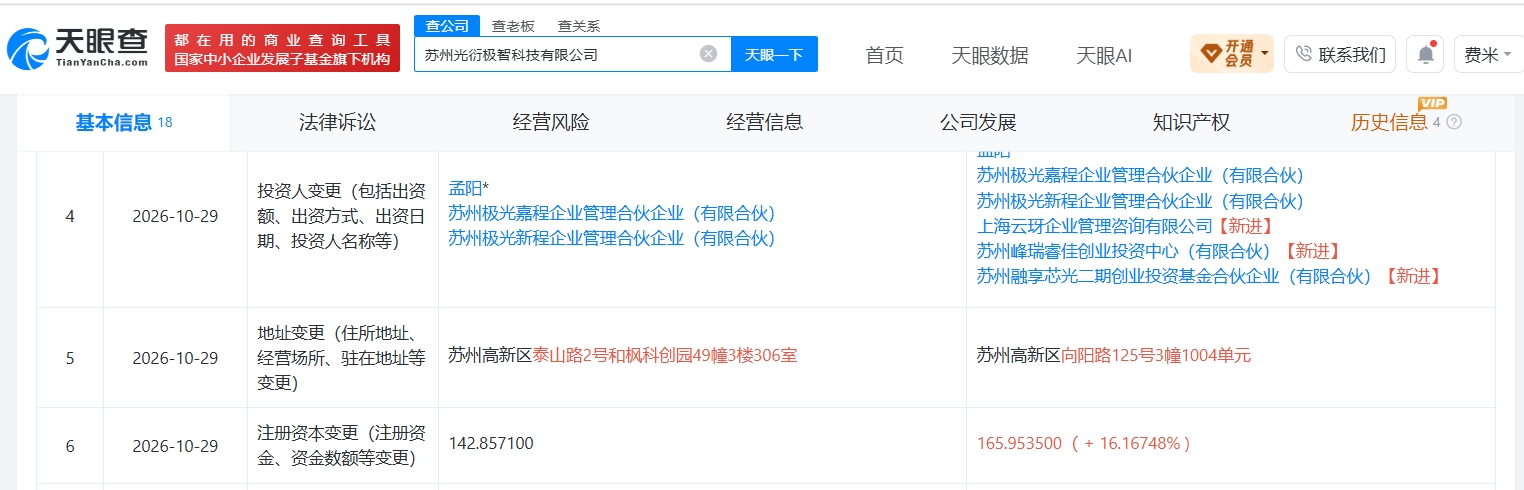Click the row number 6 cell

click(70, 446)
